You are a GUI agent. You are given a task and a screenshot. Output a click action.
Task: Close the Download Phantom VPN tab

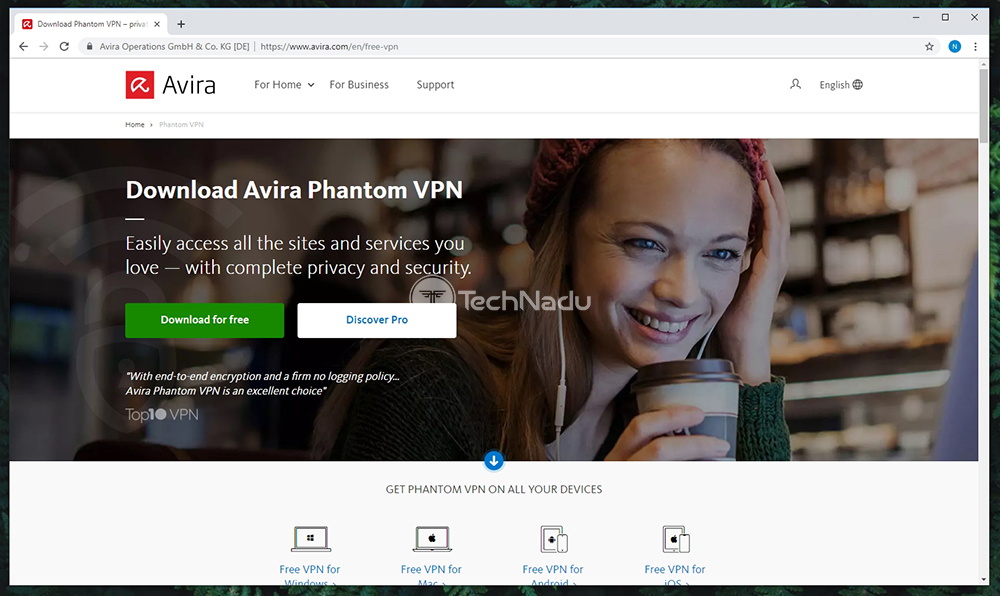[157, 24]
